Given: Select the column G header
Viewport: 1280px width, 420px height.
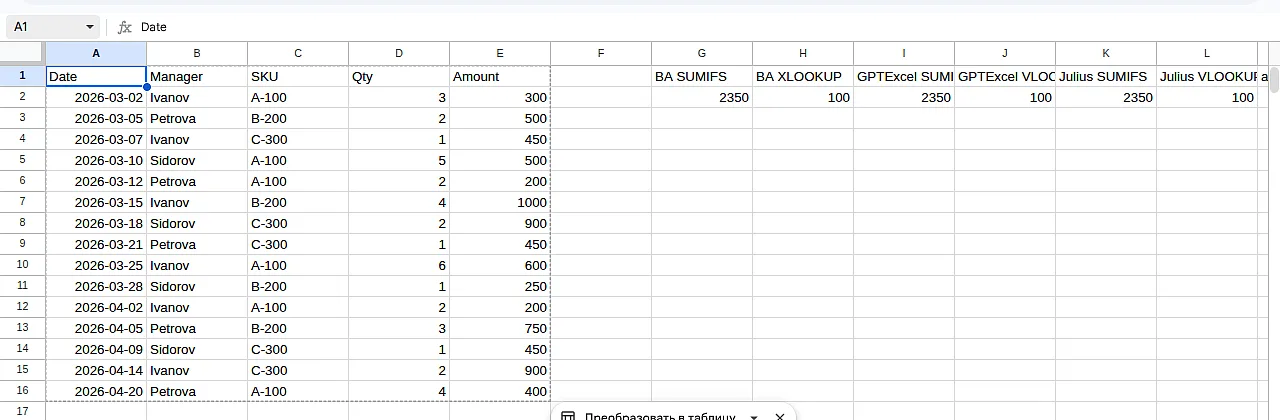Looking at the screenshot, I should click(x=702, y=53).
